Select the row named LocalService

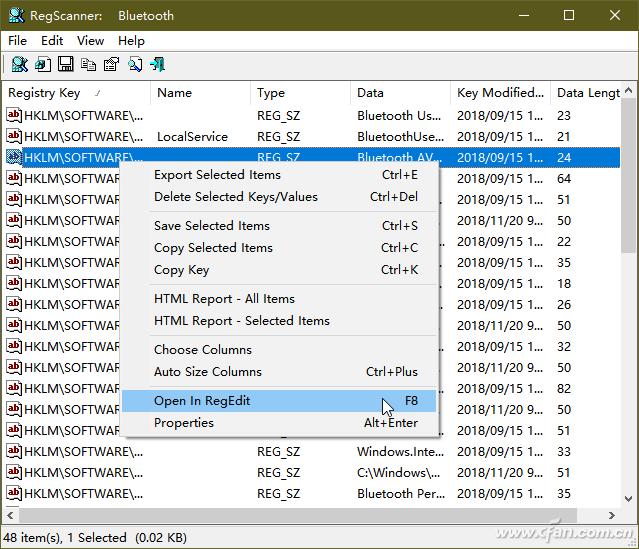[x=192, y=137]
